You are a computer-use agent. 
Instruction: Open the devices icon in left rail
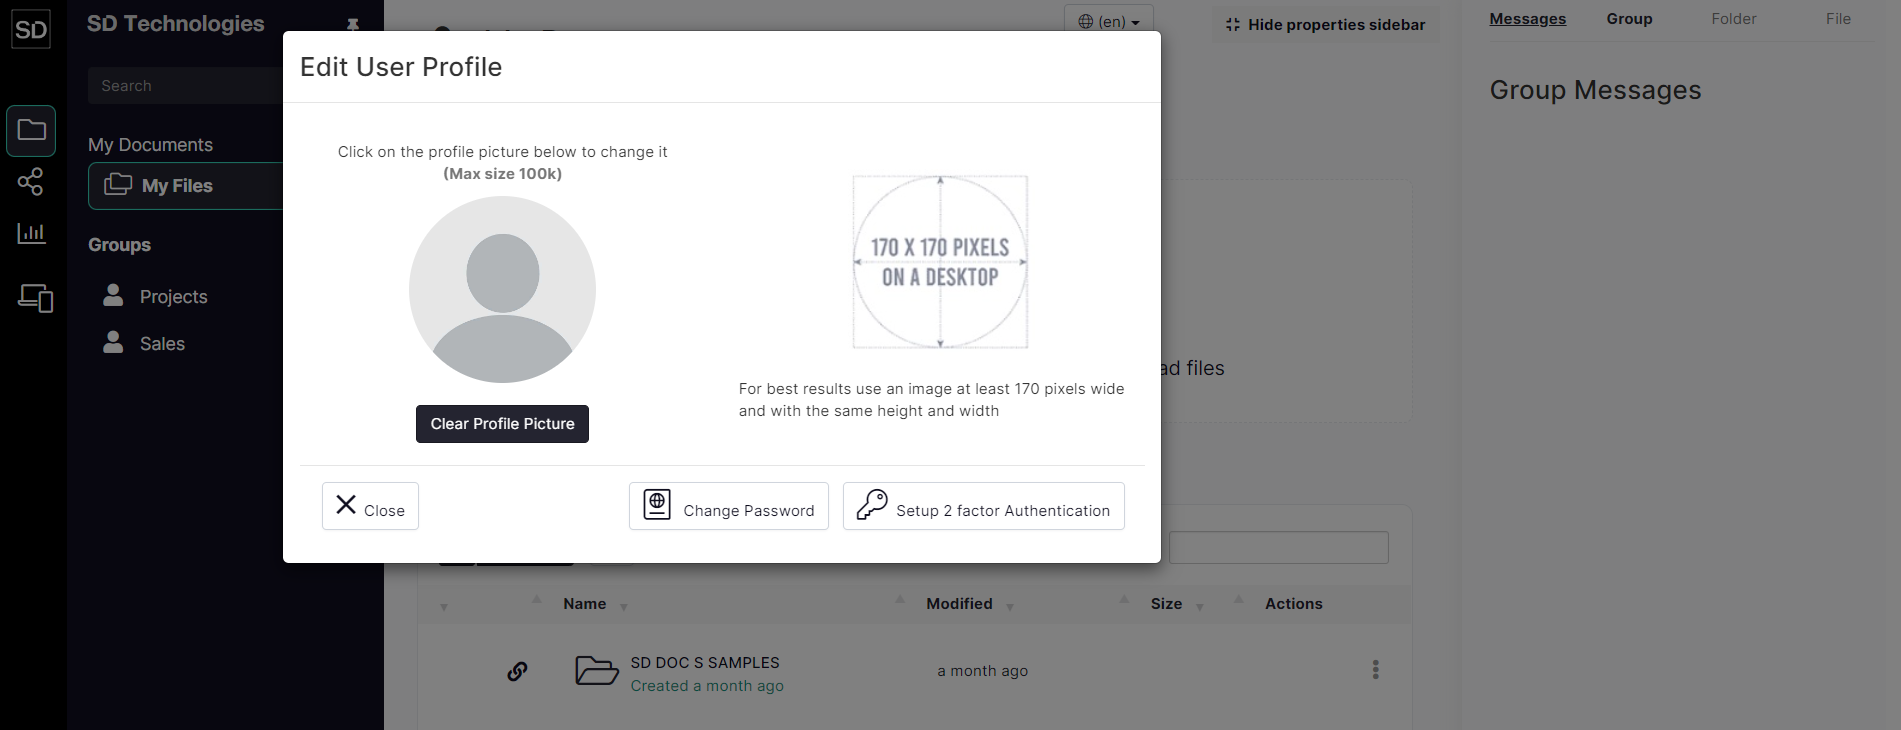35,297
